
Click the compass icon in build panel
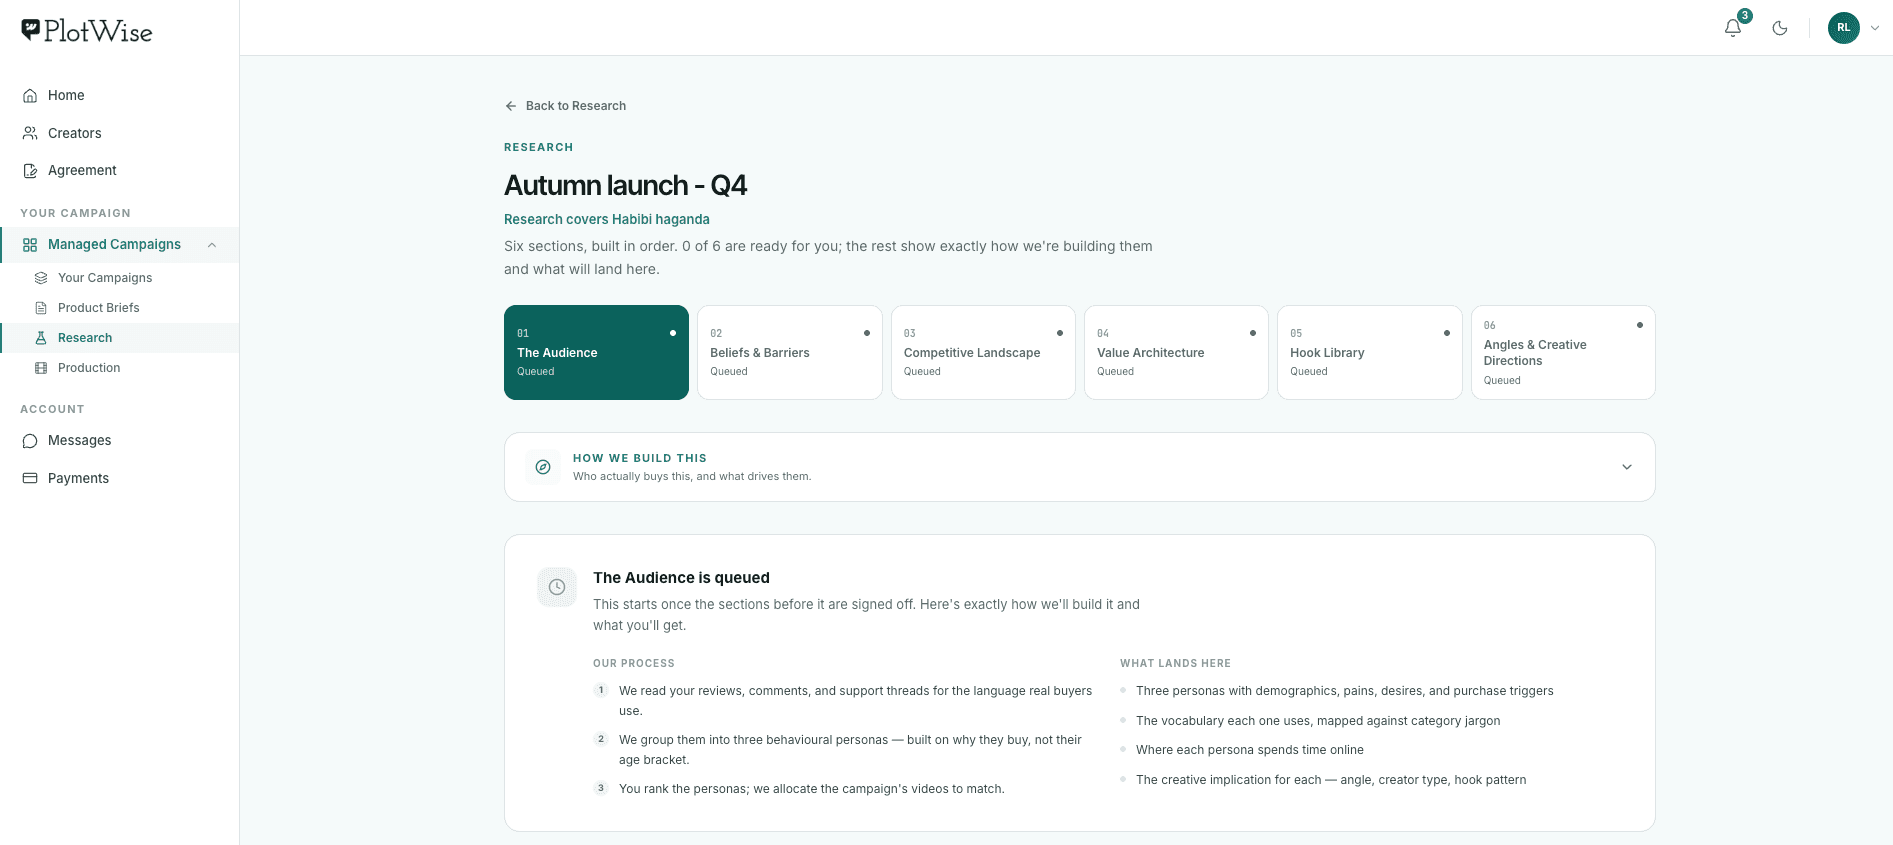[543, 467]
